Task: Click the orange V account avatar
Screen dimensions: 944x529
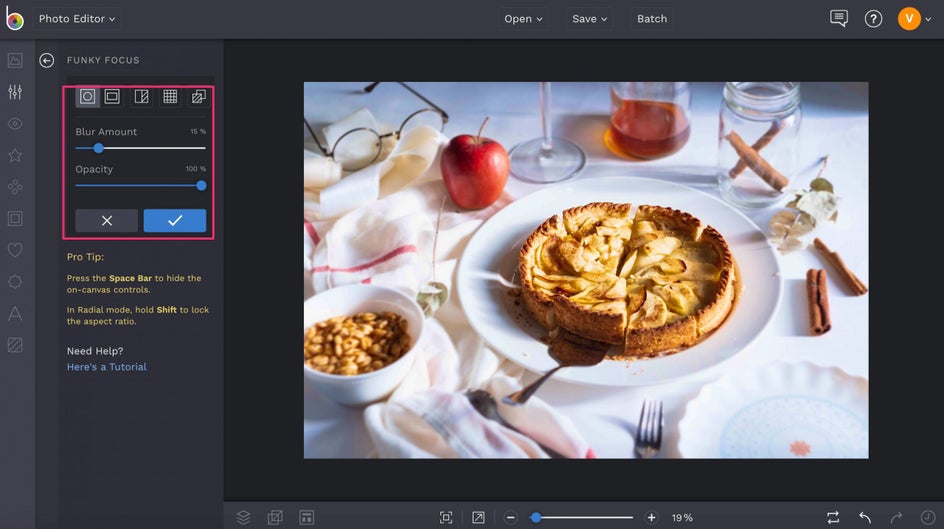Action: click(908, 19)
